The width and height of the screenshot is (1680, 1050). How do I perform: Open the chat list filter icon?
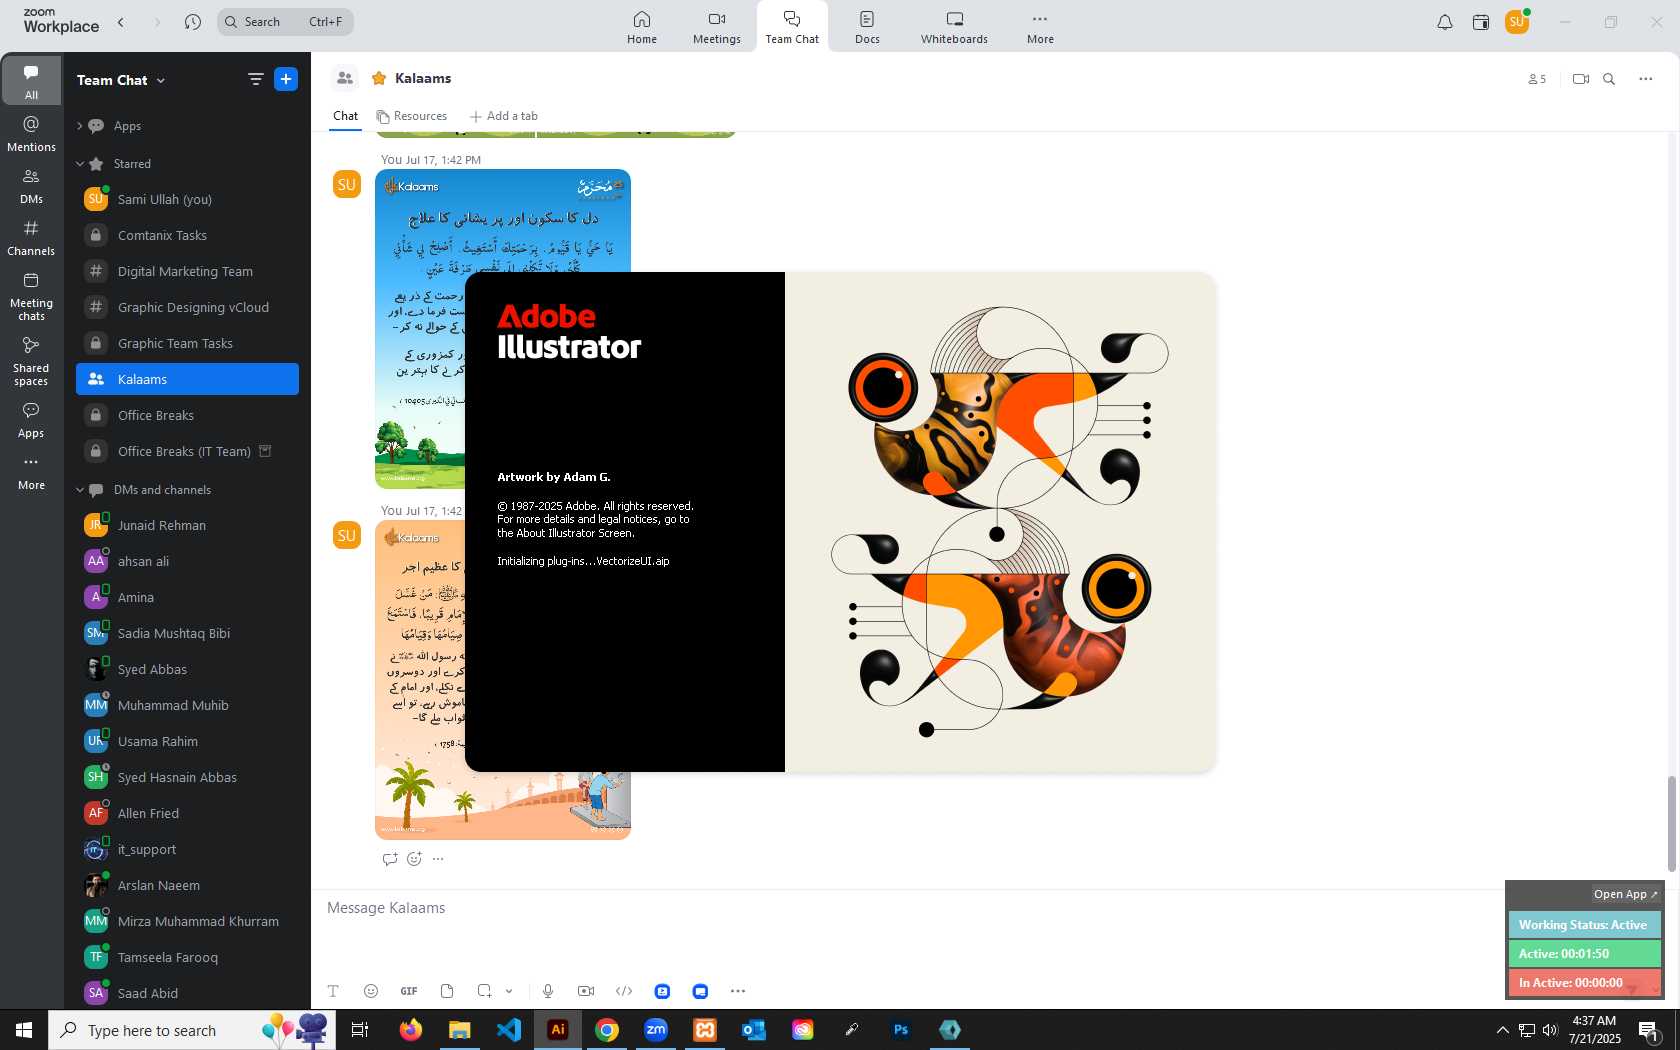[x=255, y=79]
